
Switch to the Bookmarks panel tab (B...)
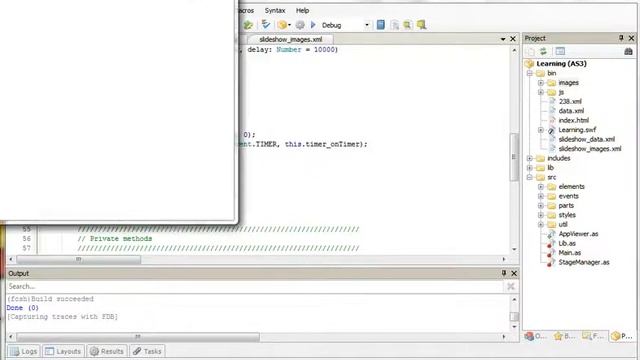tap(564, 336)
